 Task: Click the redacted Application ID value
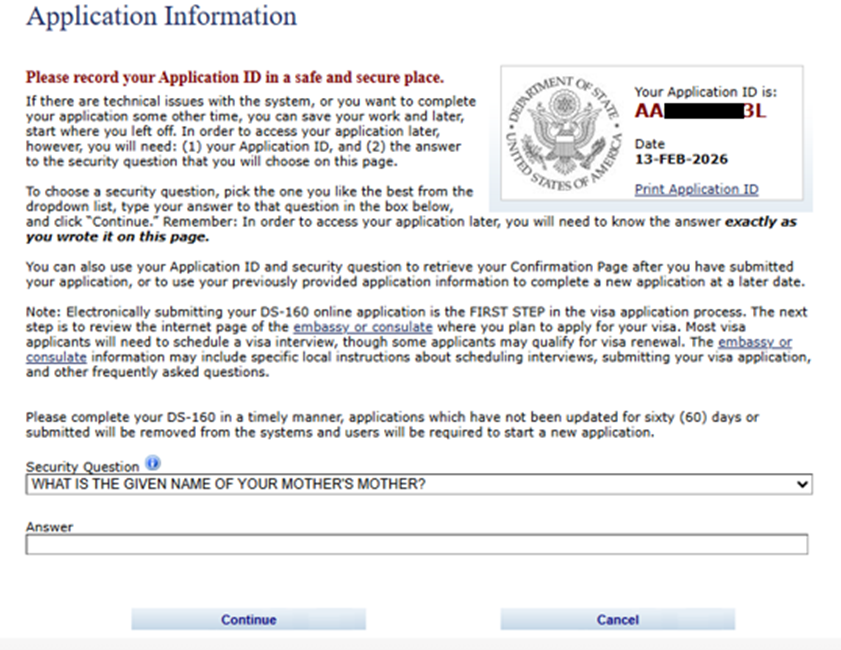700,111
